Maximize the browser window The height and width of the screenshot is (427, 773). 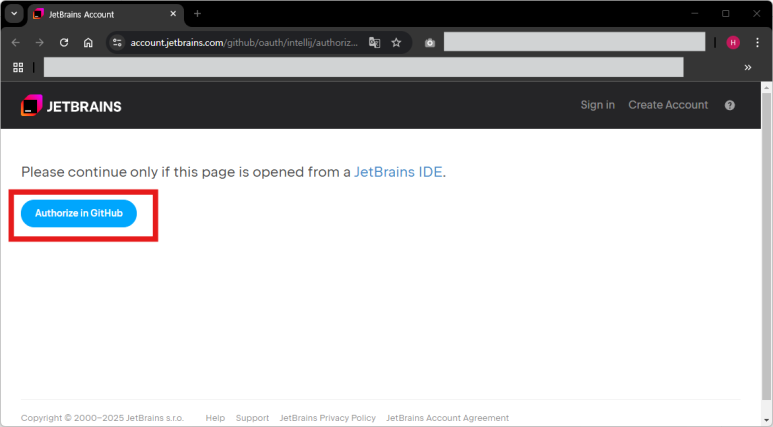(726, 14)
